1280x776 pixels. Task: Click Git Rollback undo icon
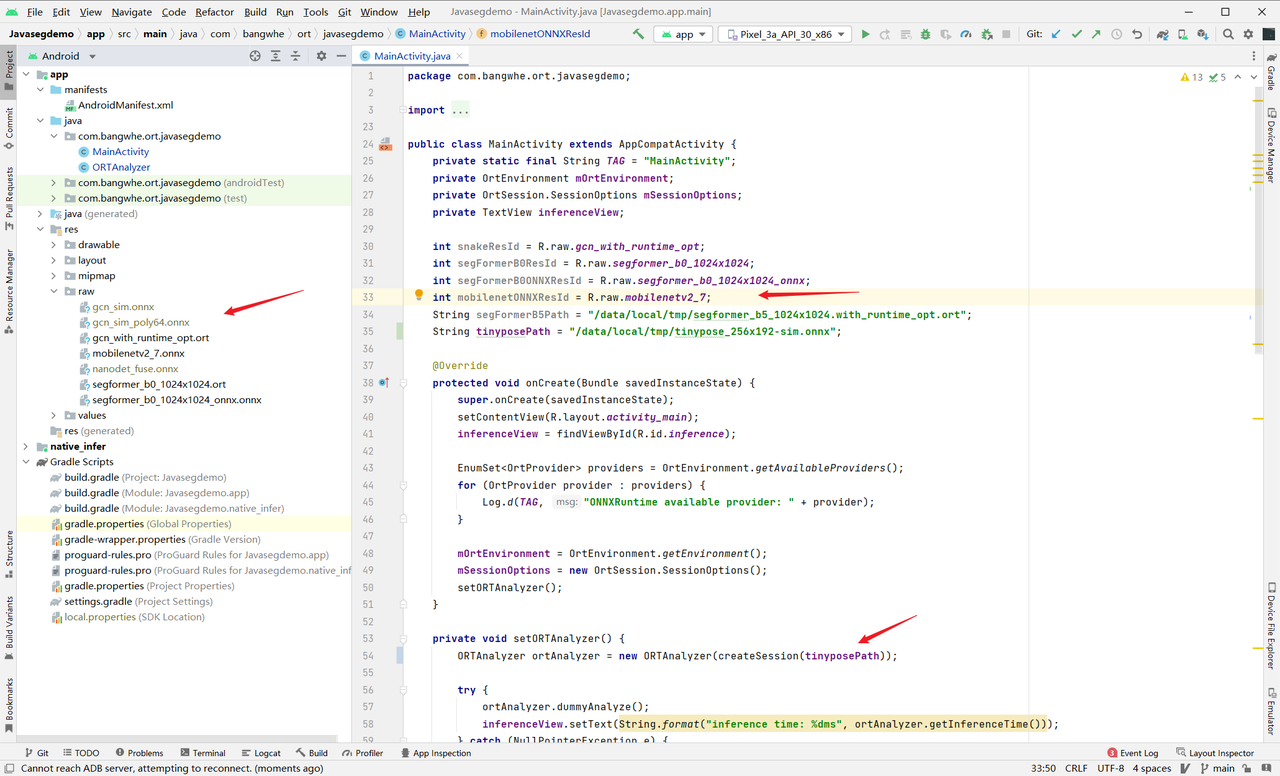[x=1136, y=34]
